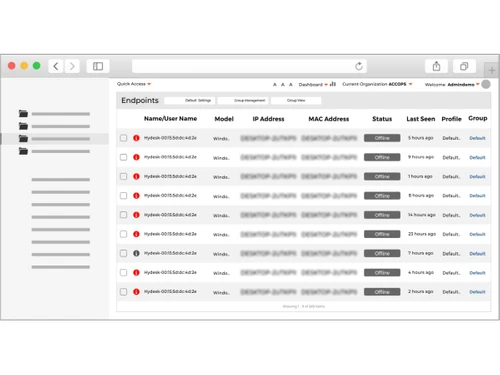Tick checkbox for endpoint seen 4 hours ago
500x375 pixels.
point(124,273)
